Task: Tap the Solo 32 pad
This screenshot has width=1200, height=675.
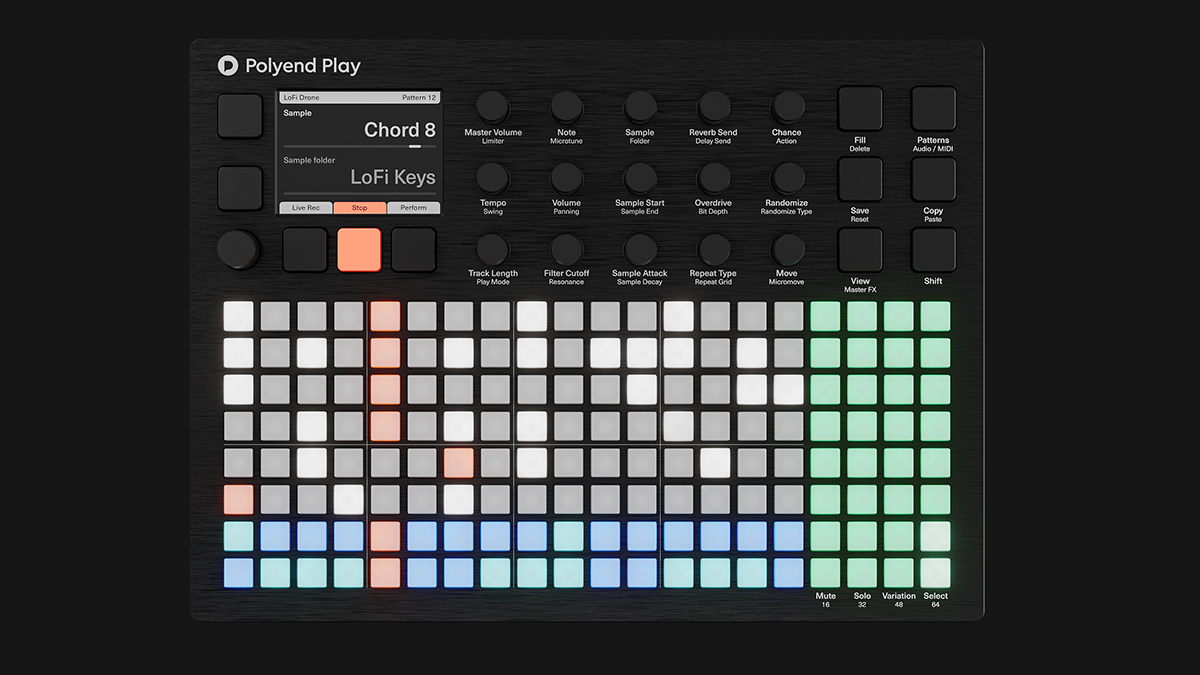Action: (862, 572)
